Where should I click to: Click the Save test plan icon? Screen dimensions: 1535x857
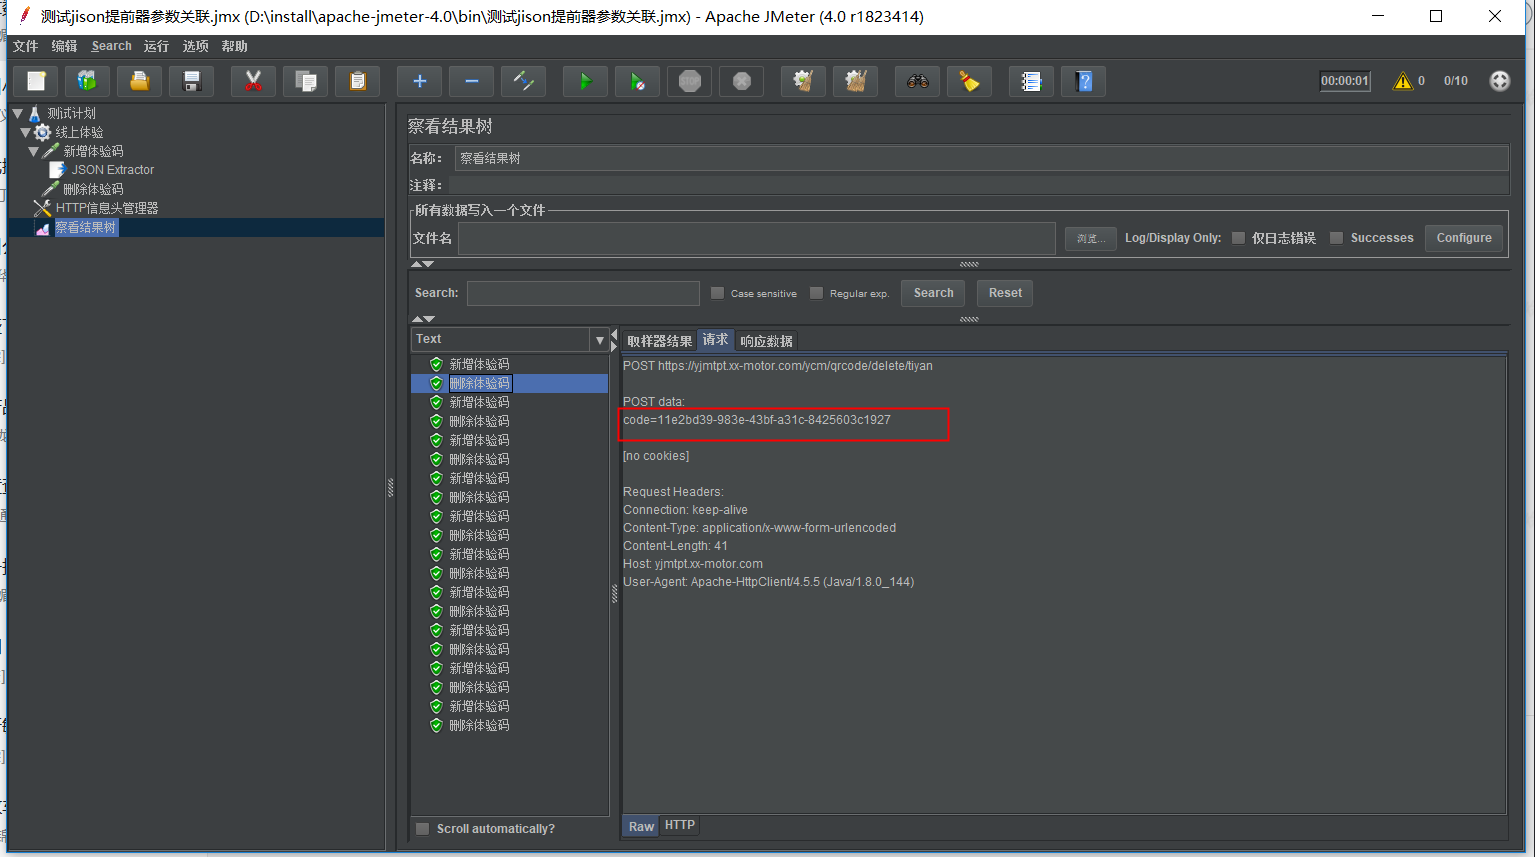[x=191, y=82]
